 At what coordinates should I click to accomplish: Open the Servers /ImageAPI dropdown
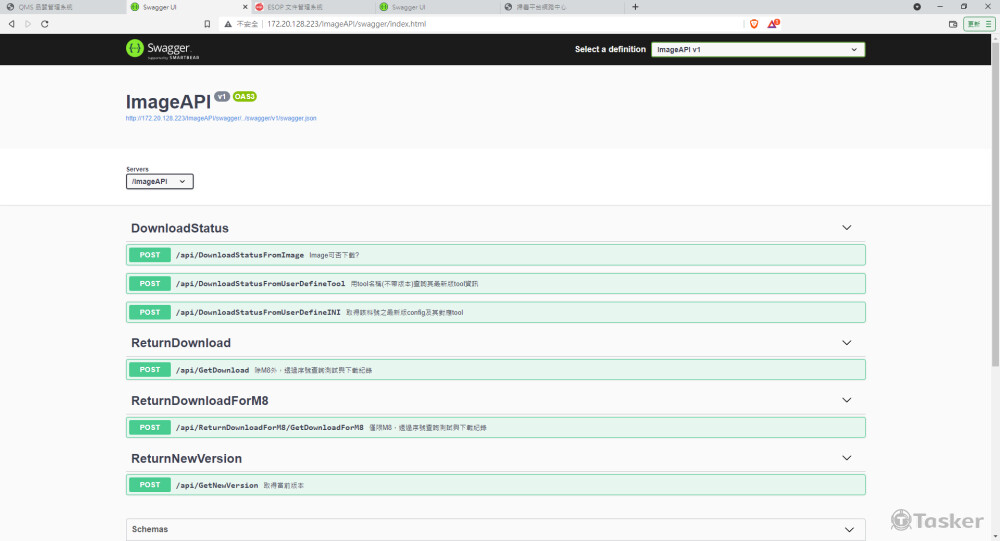(x=159, y=181)
